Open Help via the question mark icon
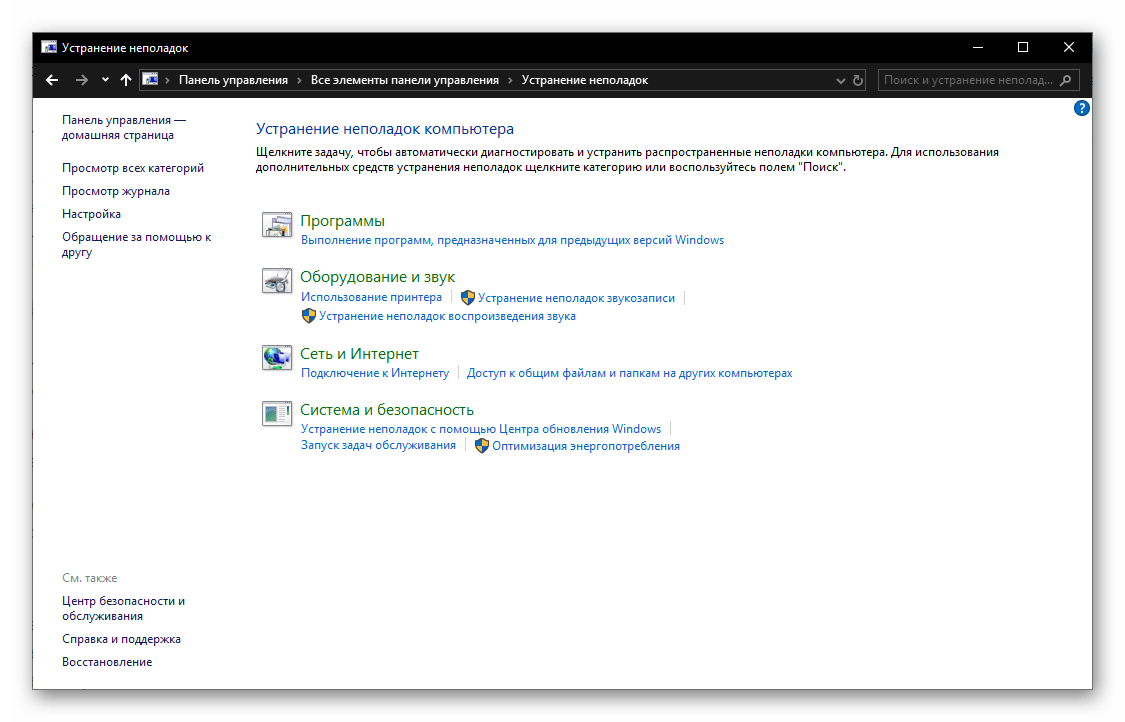The image size is (1125, 722). pos(1081,108)
